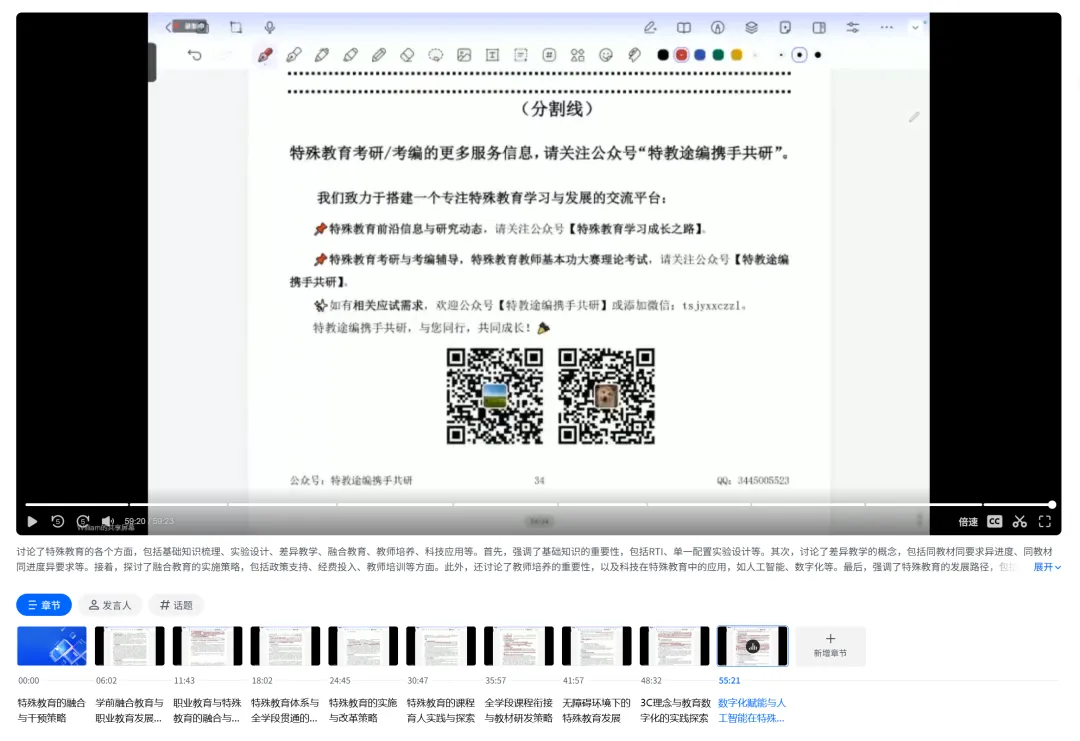The height and width of the screenshot is (741, 1080).
Task: Switch to the 发言人 tab
Action: pyautogui.click(x=110, y=605)
